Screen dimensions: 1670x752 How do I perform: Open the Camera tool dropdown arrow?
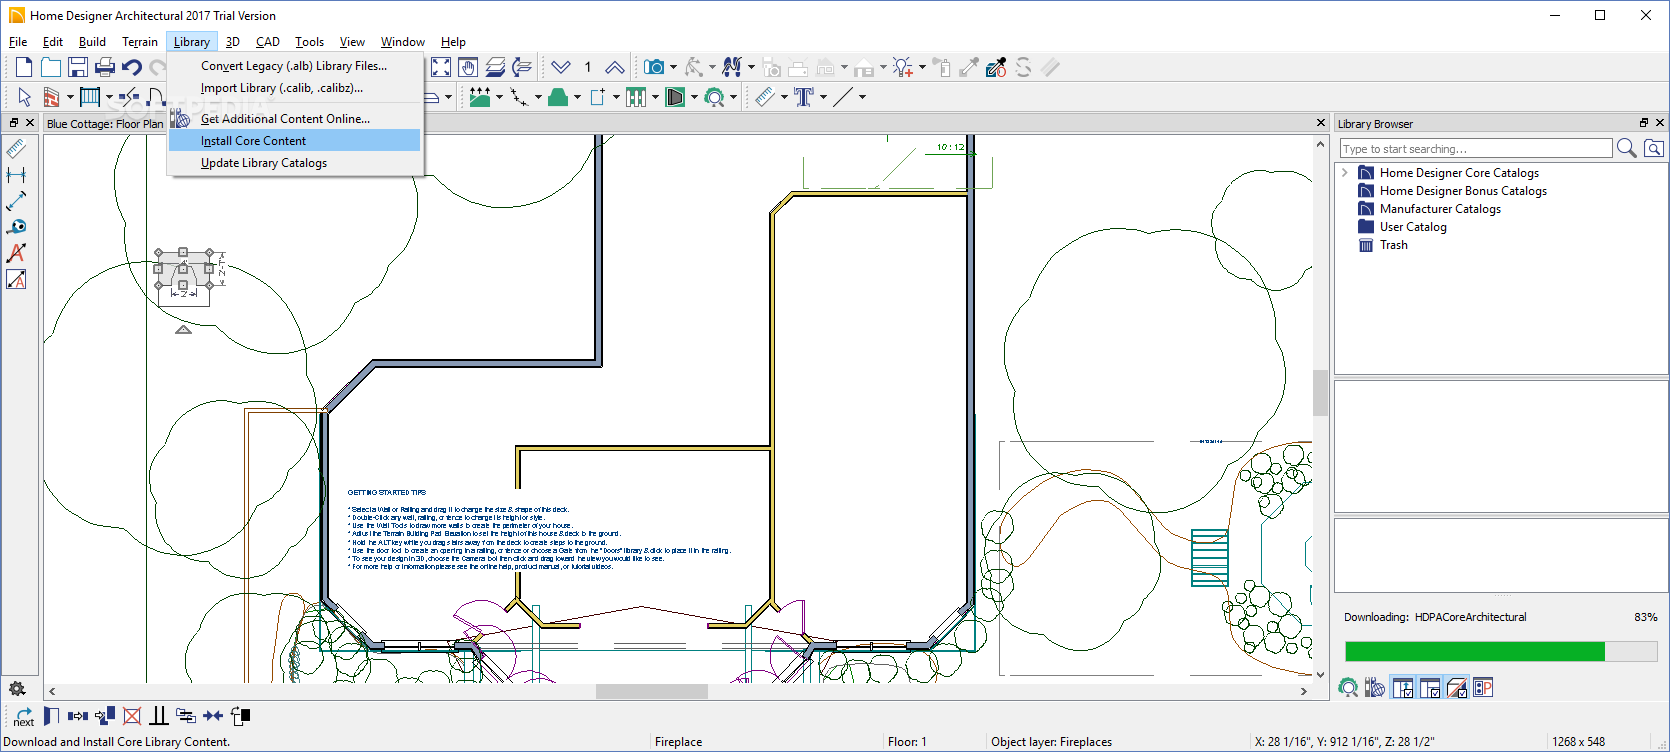(x=673, y=67)
